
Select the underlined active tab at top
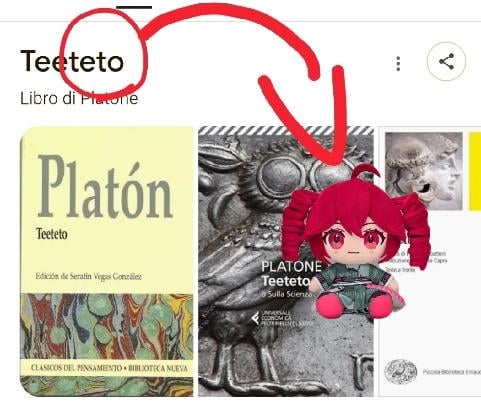[134, 7]
